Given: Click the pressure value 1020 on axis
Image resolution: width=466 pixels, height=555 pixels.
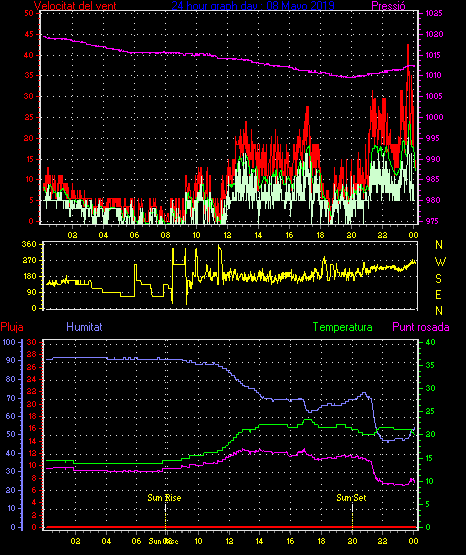Looking at the screenshot, I should [434, 34].
